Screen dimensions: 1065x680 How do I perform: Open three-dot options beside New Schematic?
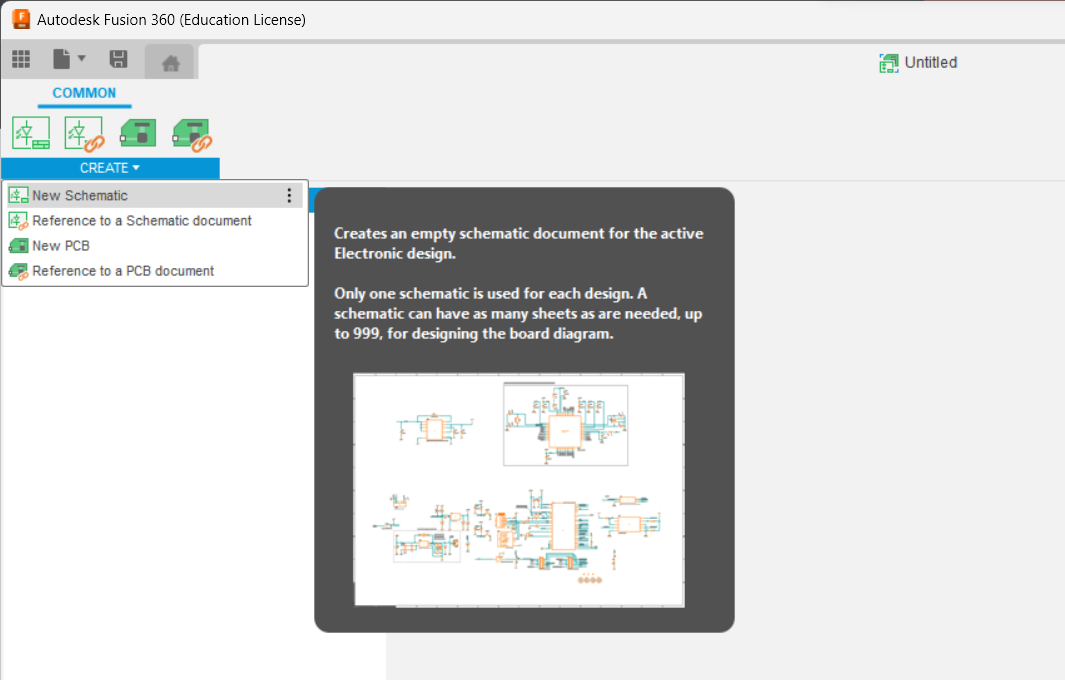(x=289, y=196)
